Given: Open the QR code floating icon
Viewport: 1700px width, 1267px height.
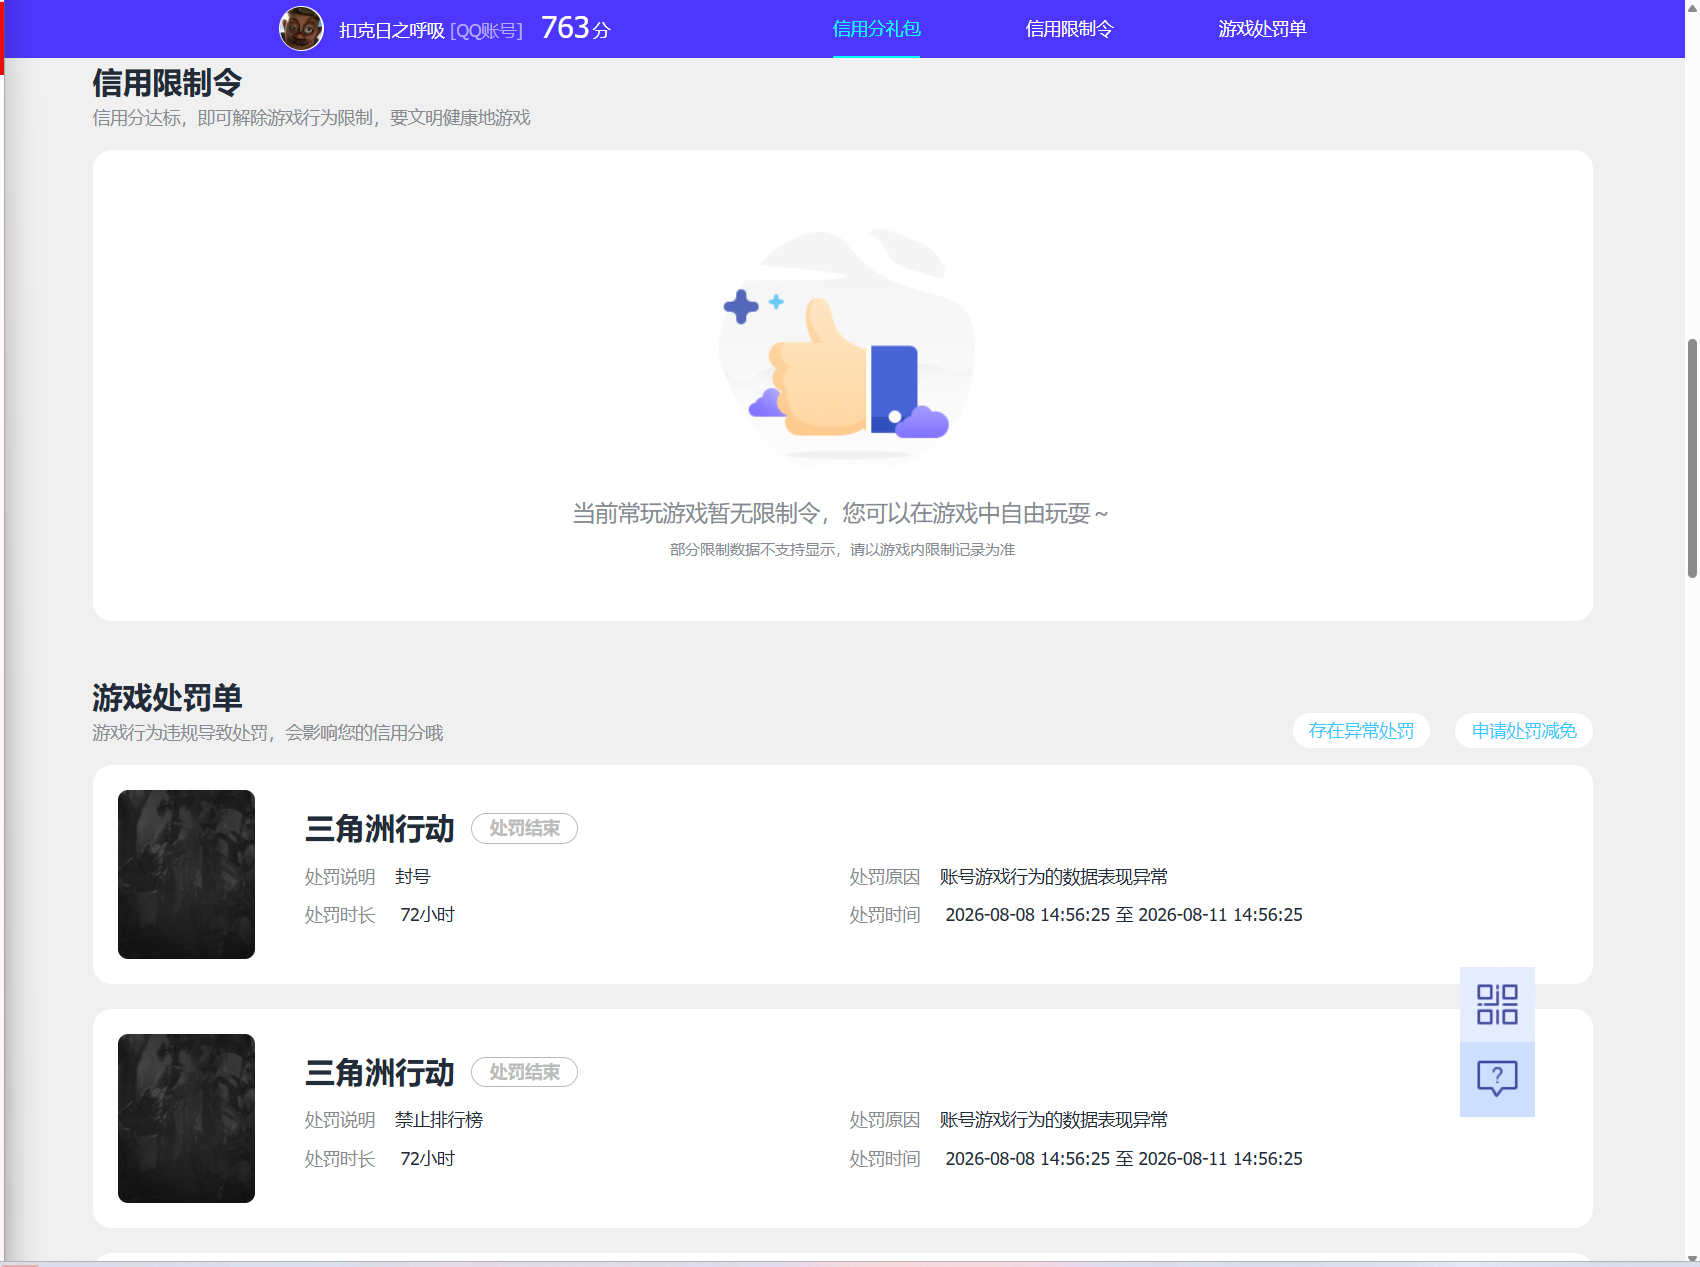Looking at the screenshot, I should click(x=1497, y=1004).
